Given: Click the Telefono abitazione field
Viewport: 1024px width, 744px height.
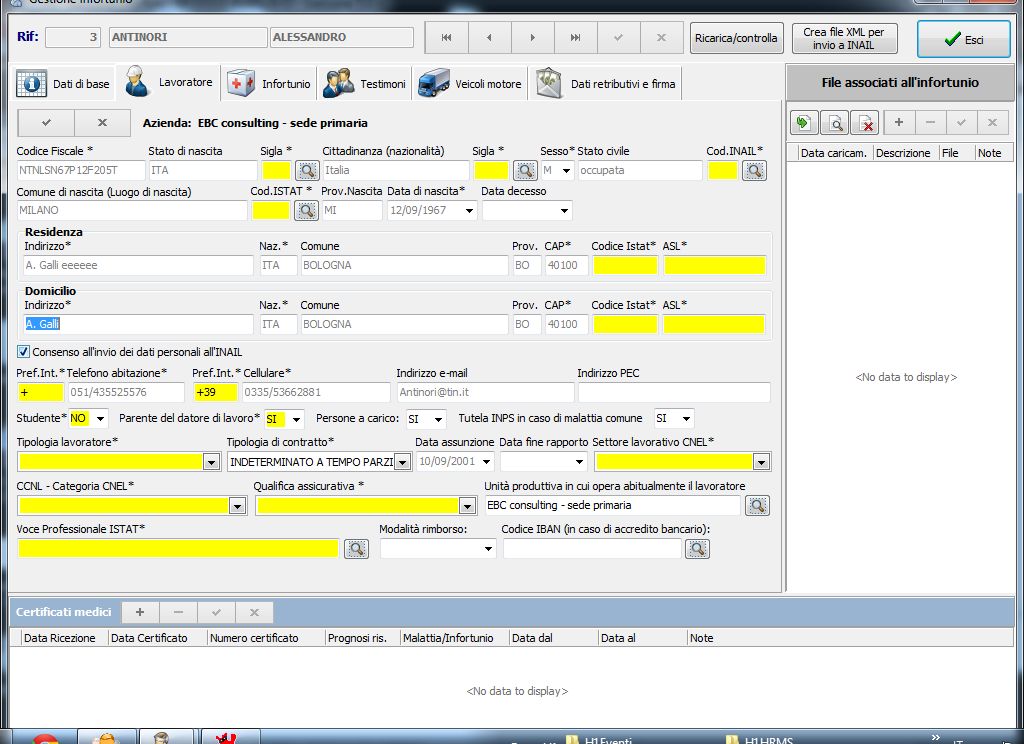Looking at the screenshot, I should click(x=127, y=392).
